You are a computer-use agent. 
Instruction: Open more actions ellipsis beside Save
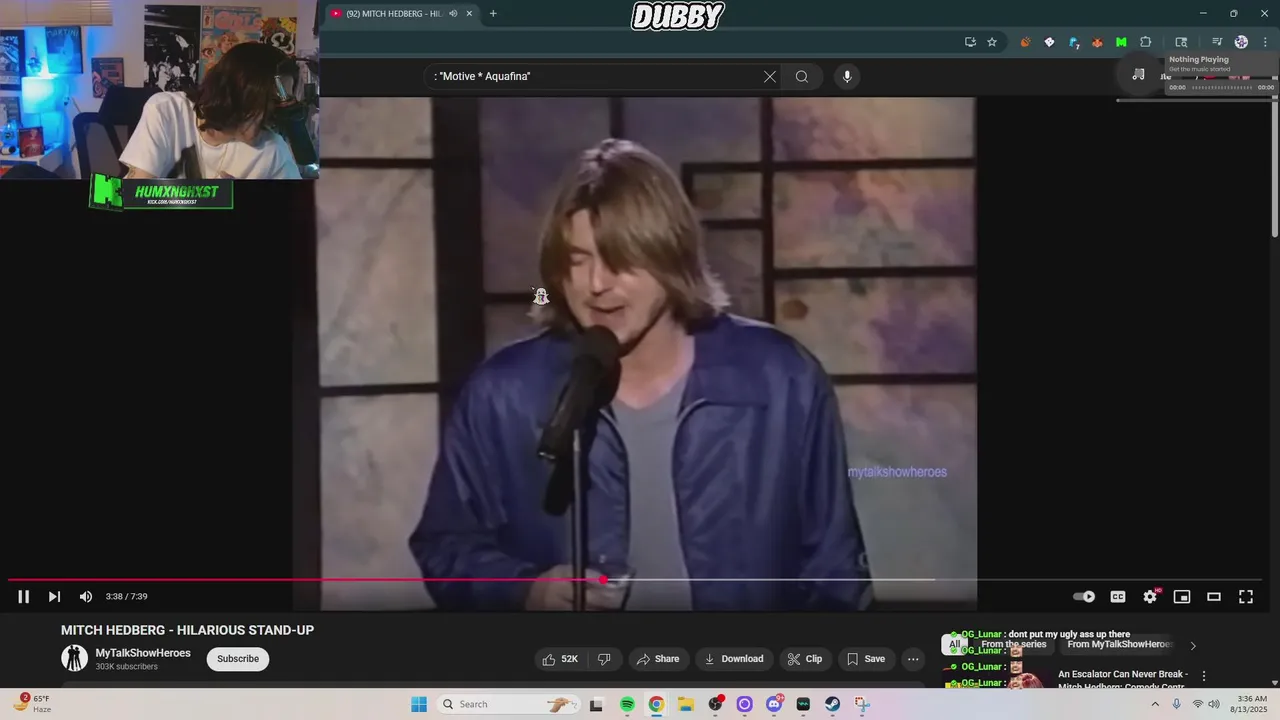pyautogui.click(x=913, y=659)
